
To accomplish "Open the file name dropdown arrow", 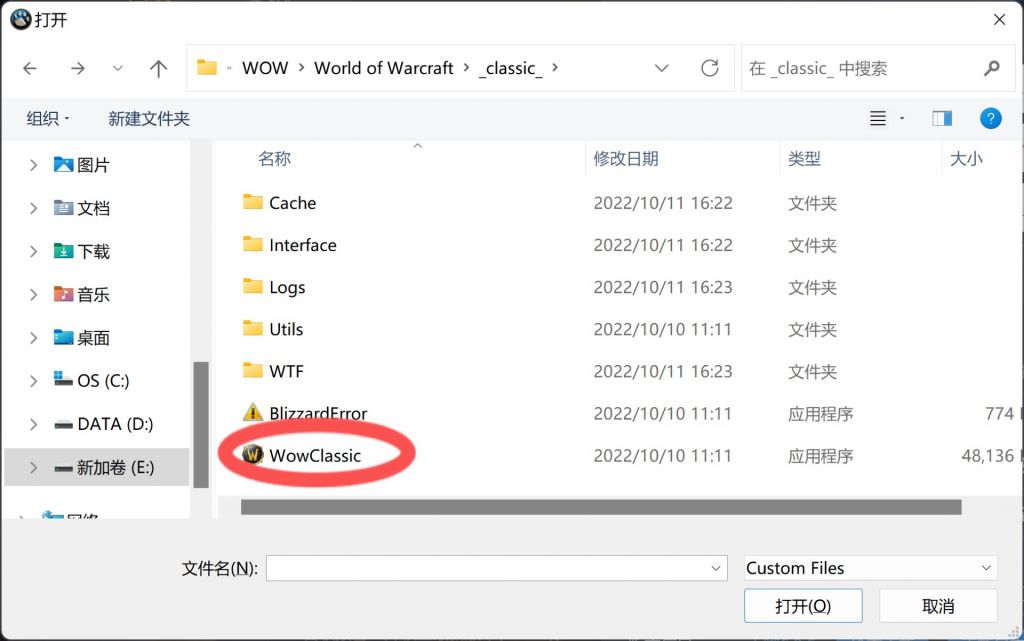I will pyautogui.click(x=716, y=568).
